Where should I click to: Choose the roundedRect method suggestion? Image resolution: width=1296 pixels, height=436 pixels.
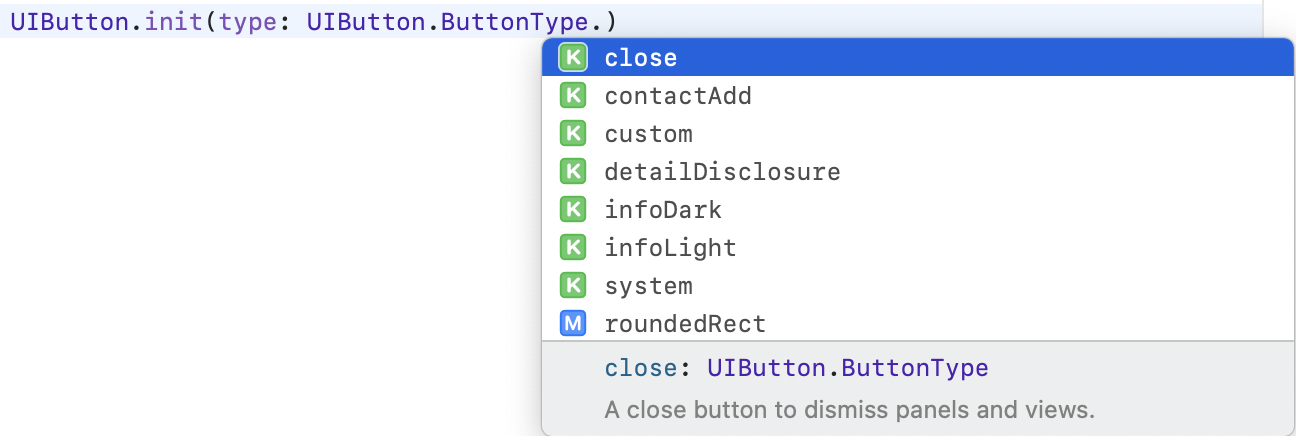coord(918,324)
